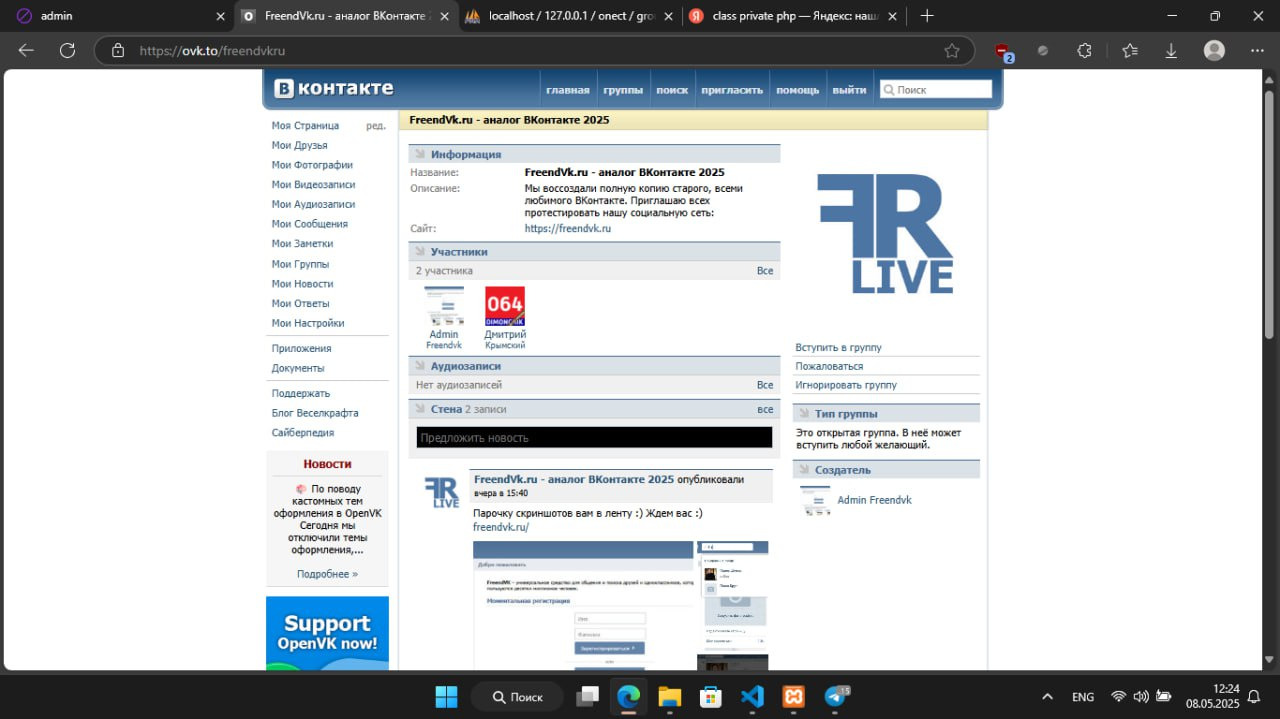The width and height of the screenshot is (1280, 719).
Task: Click Вступить в группу
Action: (838, 347)
